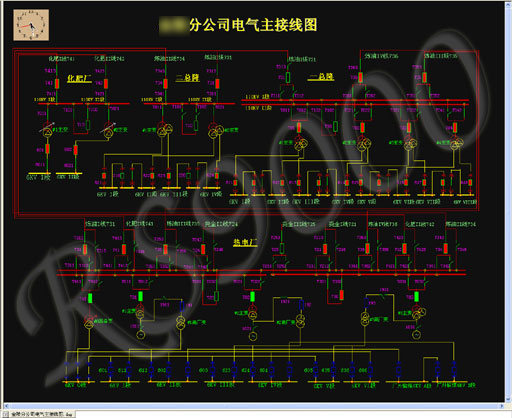The image size is (512, 418).
Task: Click the red breaker on 化肥II线742 feeder
Action: pos(106,83)
